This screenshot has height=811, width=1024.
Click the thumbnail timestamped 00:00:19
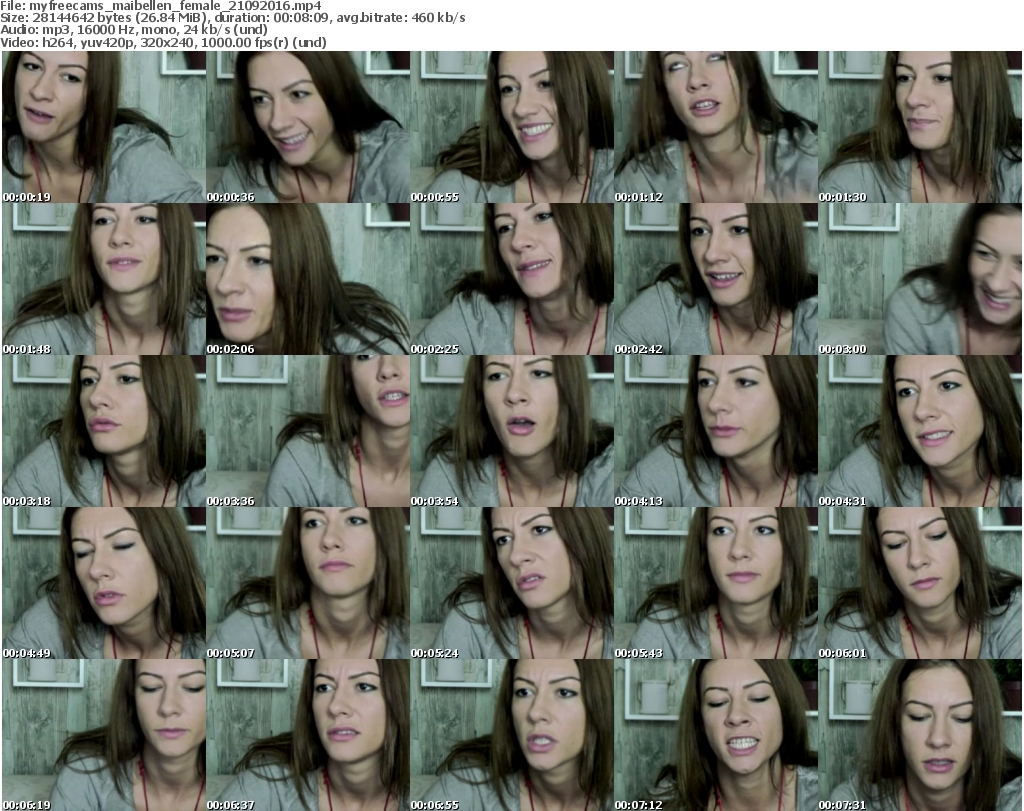click(x=104, y=127)
